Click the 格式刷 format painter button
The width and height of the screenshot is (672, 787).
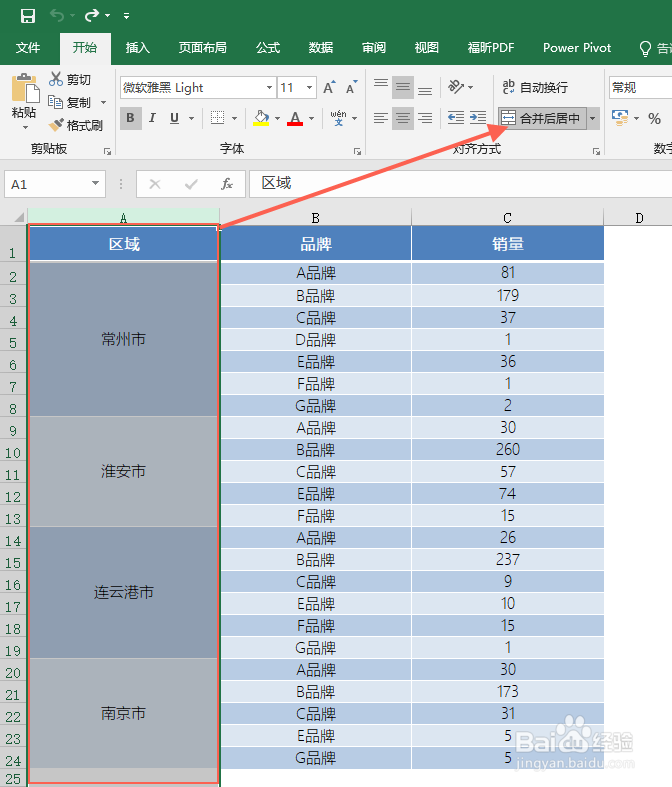pos(76,125)
